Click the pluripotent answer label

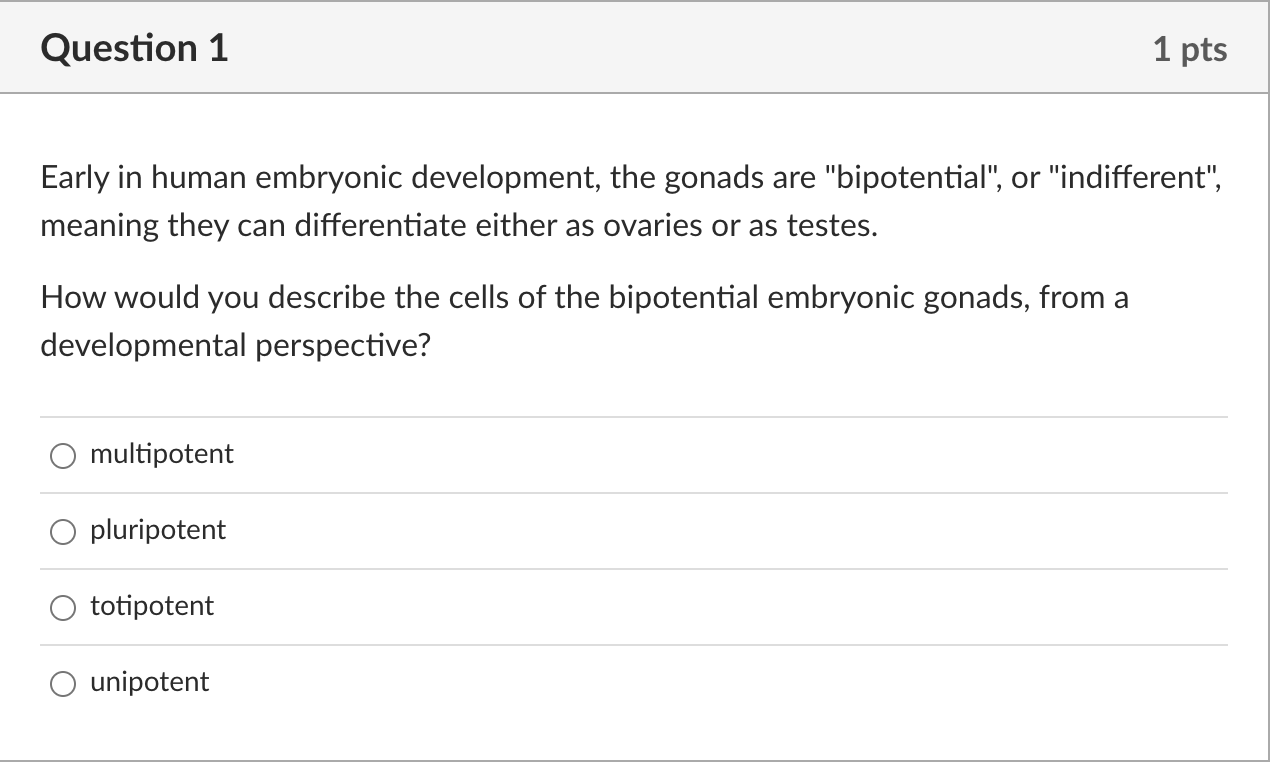coord(156,531)
